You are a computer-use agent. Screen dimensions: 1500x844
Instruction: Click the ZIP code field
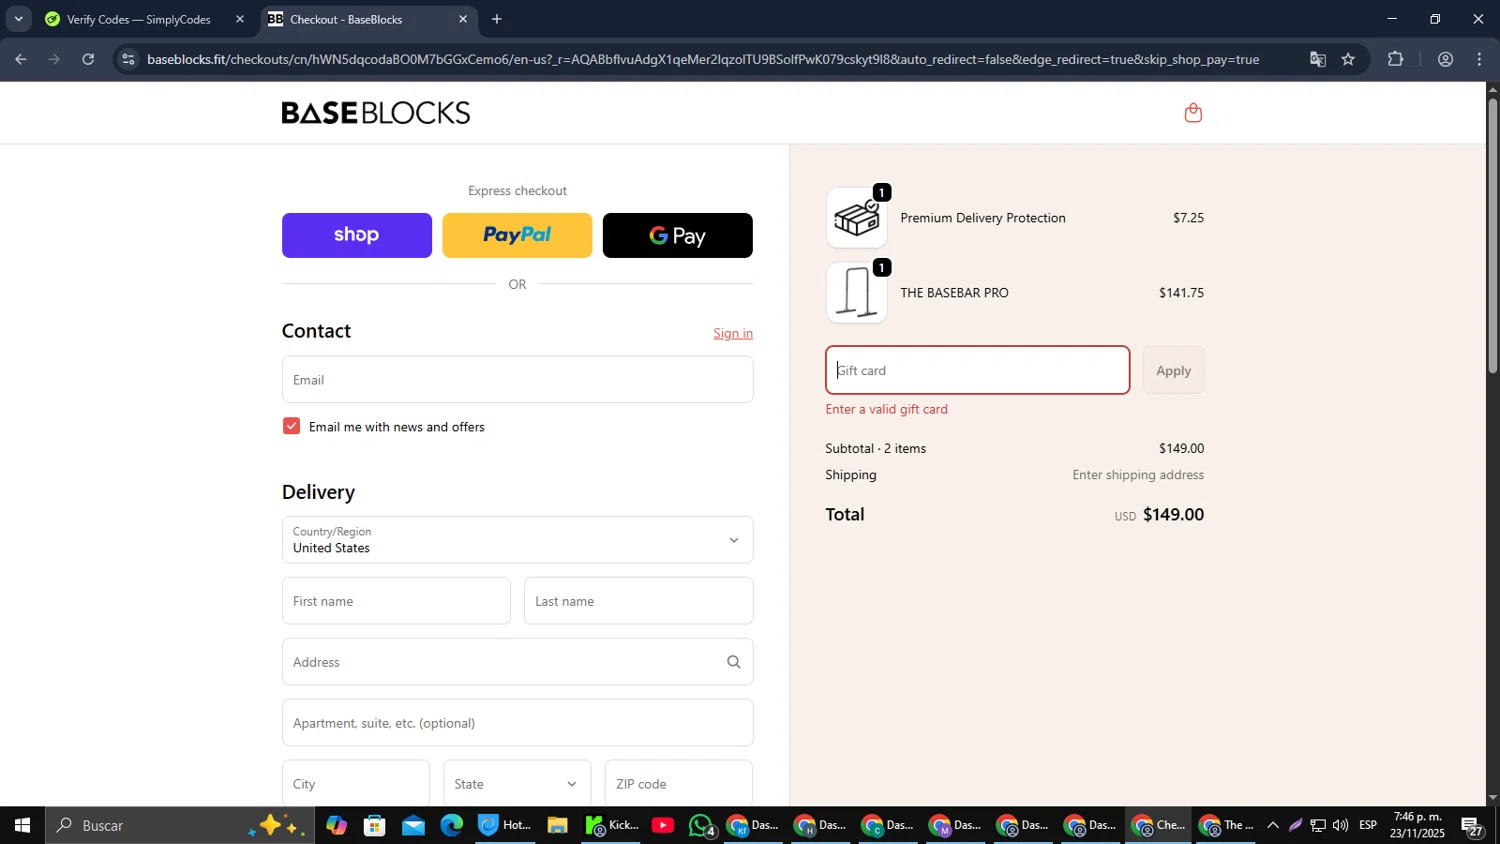pos(678,784)
